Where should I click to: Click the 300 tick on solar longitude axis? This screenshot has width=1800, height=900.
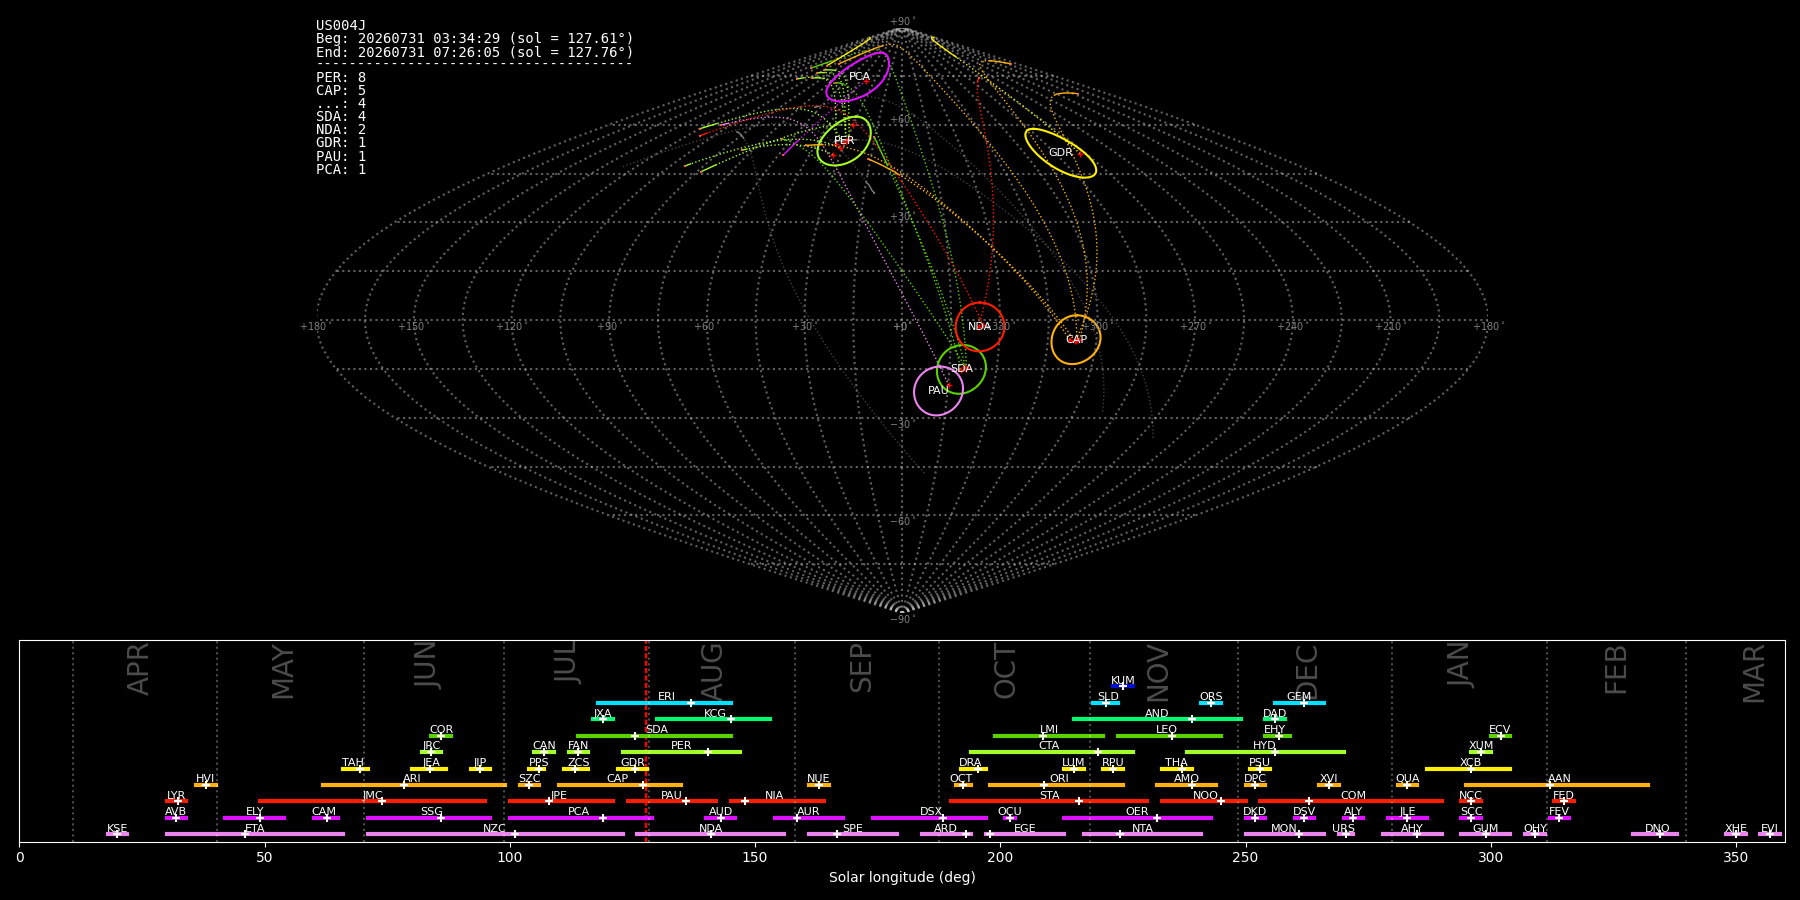pyautogui.click(x=1490, y=857)
